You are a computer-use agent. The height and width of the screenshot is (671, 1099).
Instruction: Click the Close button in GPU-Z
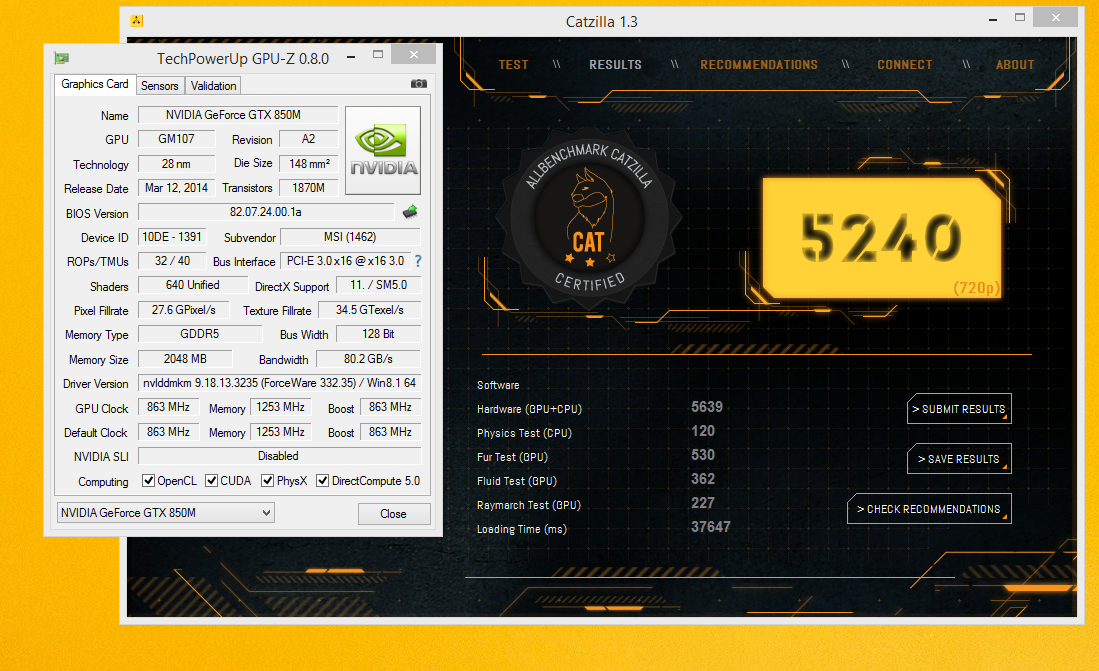pyautogui.click(x=394, y=514)
